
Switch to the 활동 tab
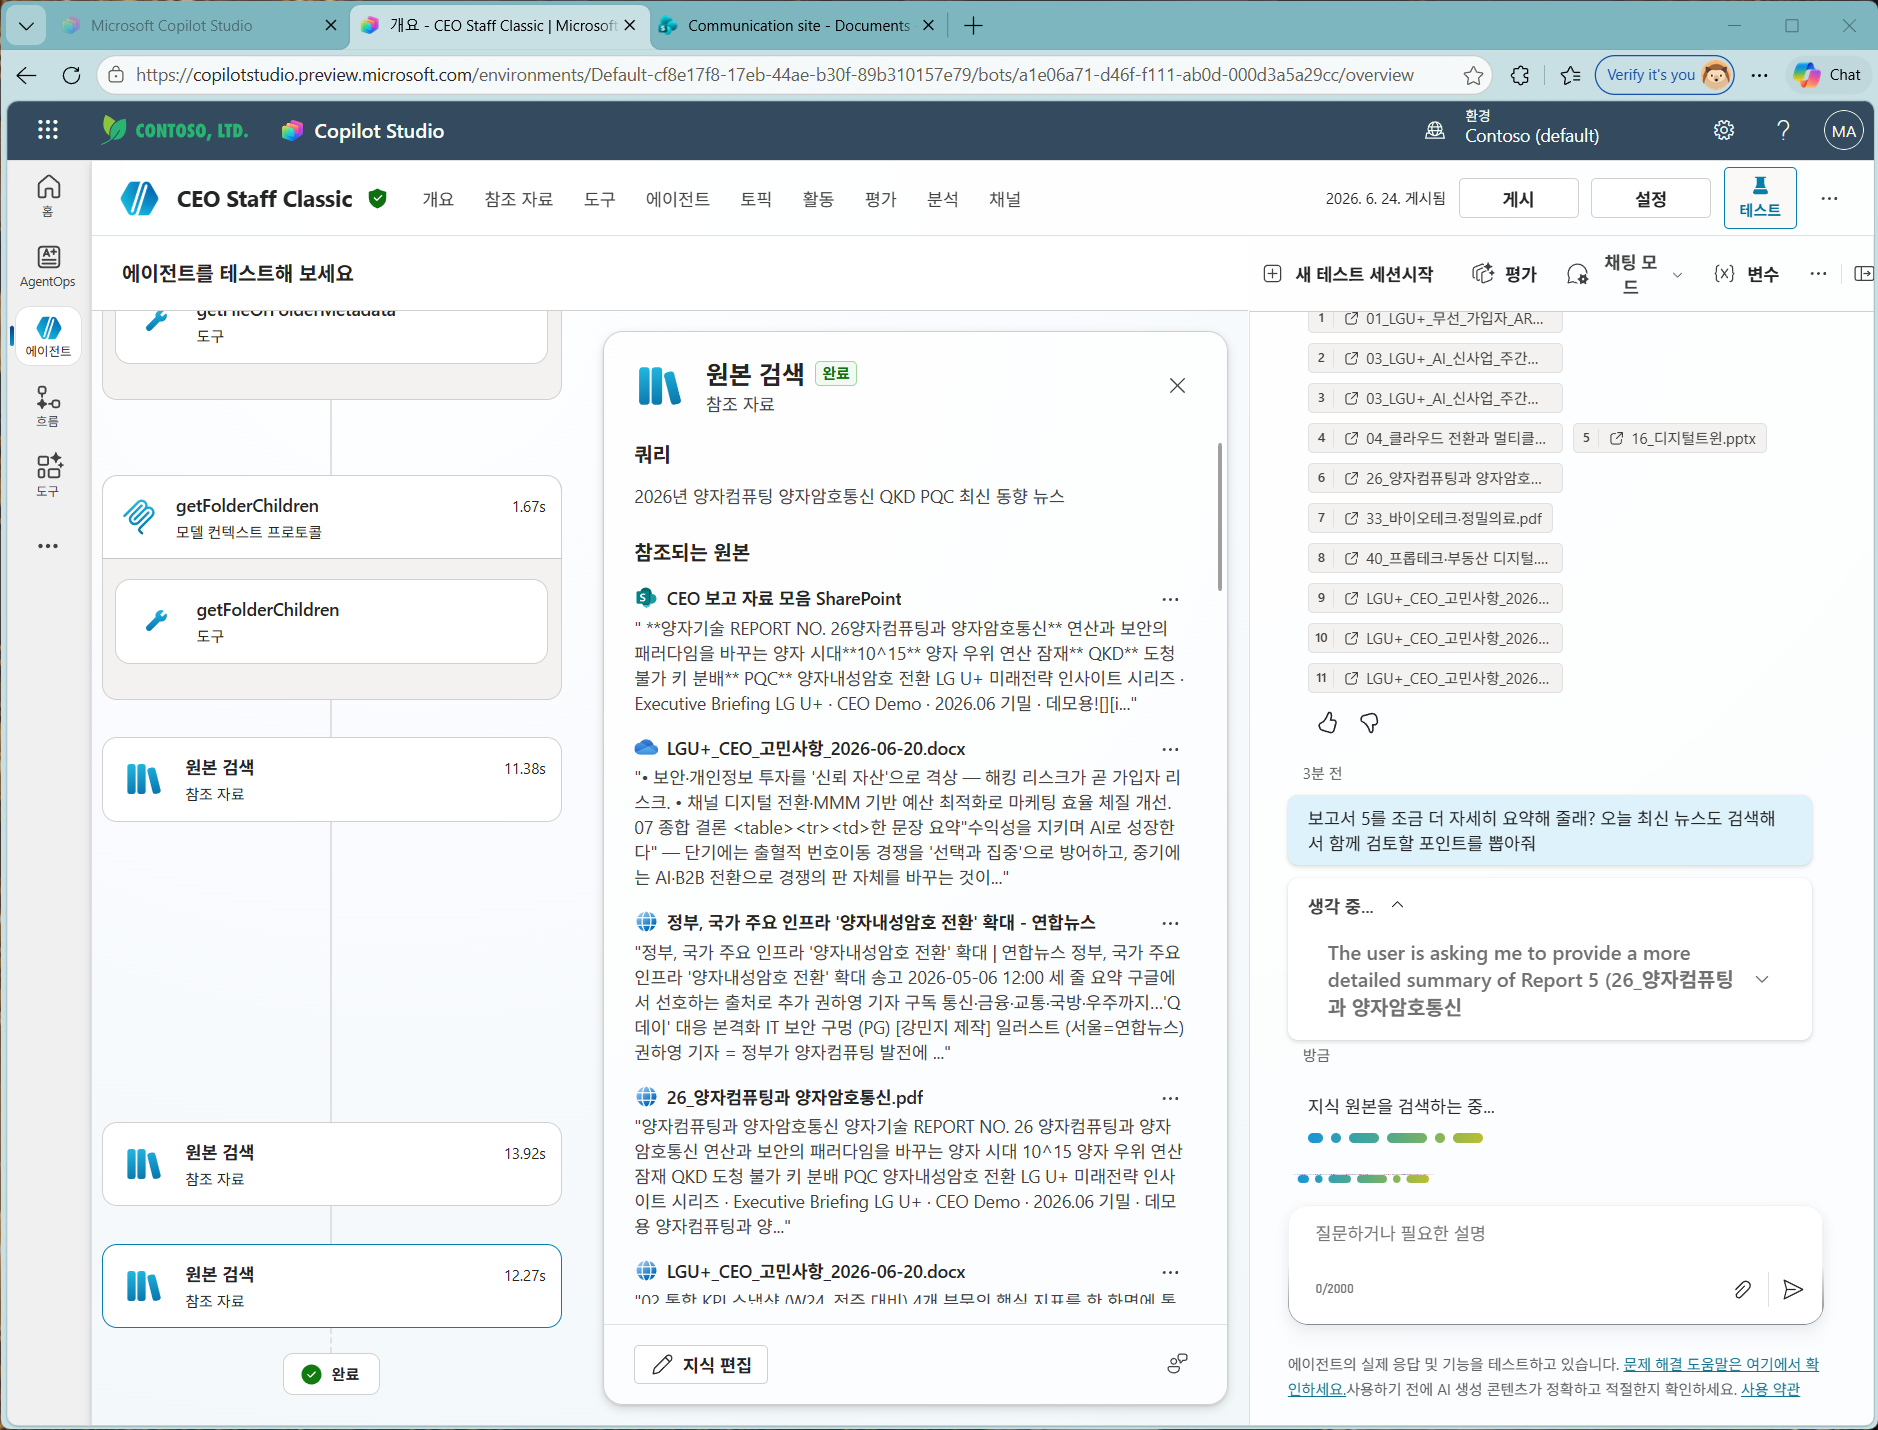(818, 199)
